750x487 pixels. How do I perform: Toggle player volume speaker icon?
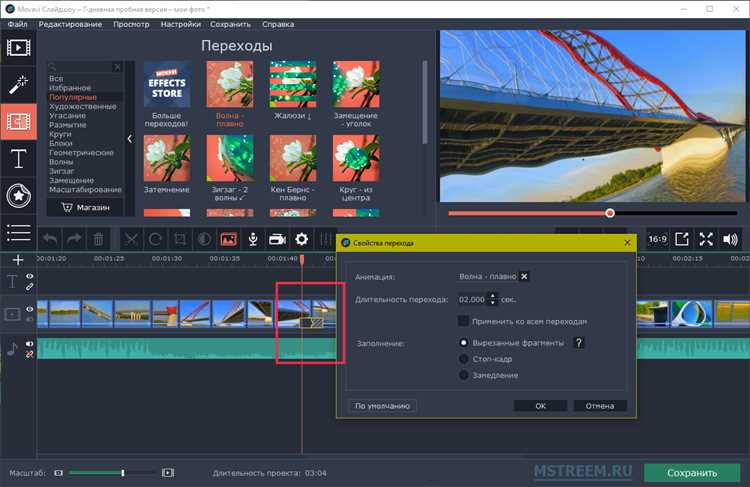click(731, 239)
